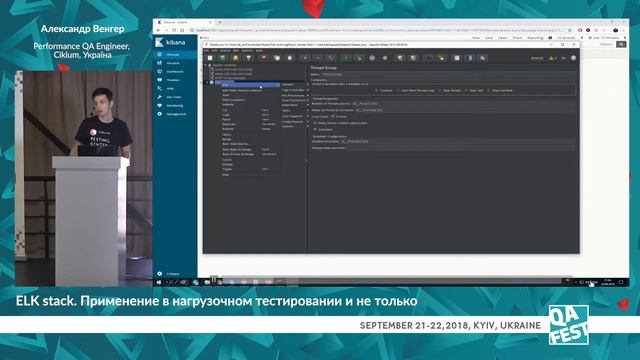Expand the Listener submenu

294,126
